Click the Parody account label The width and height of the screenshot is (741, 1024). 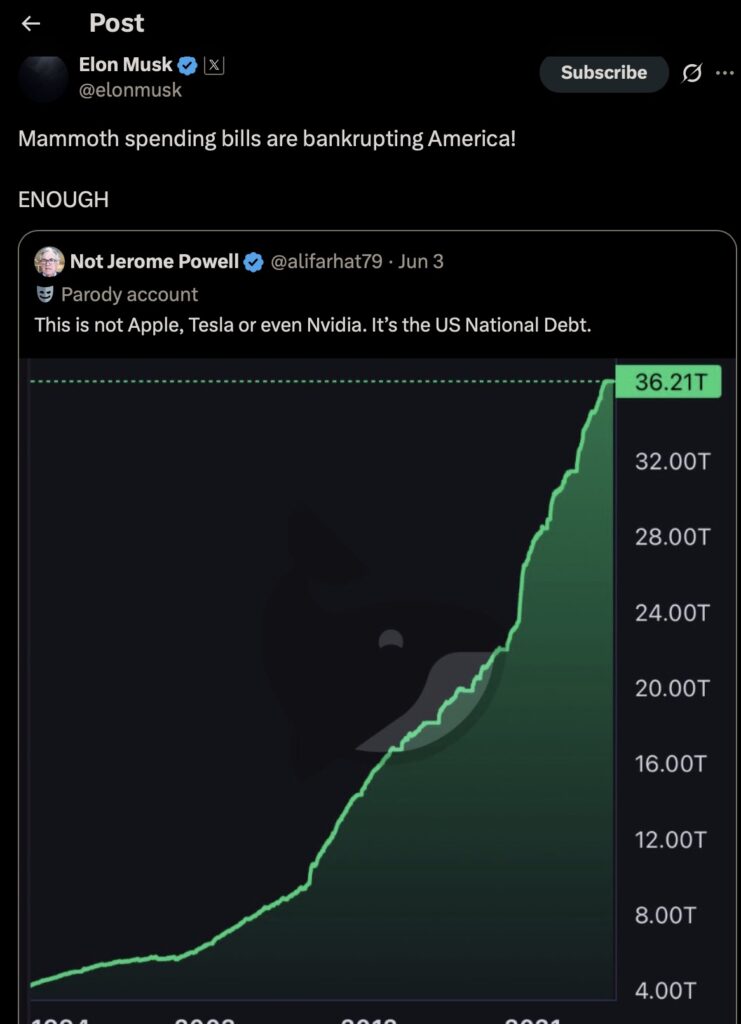pyautogui.click(x=129, y=294)
